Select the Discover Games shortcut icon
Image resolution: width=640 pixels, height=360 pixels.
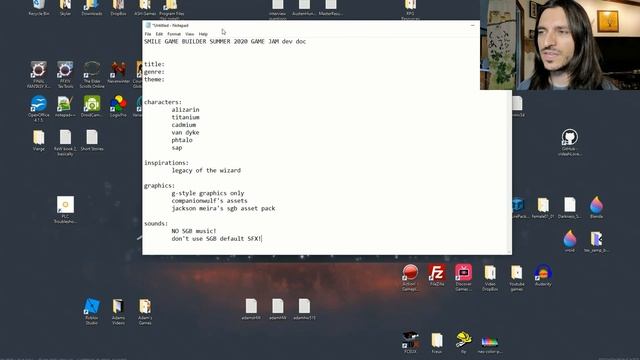(463, 277)
